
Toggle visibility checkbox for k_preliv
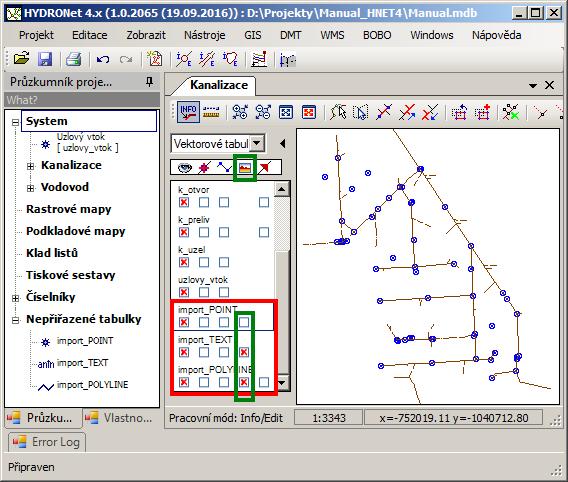(x=184, y=232)
